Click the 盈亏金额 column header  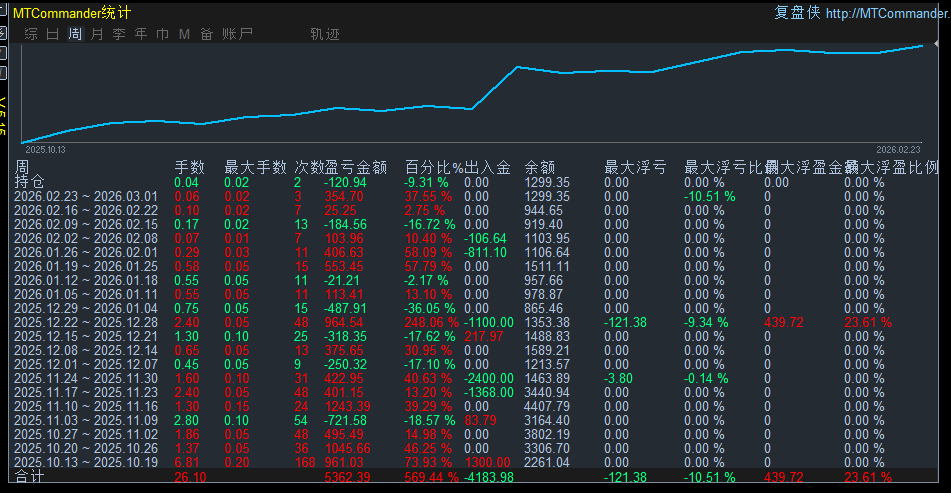[356, 167]
